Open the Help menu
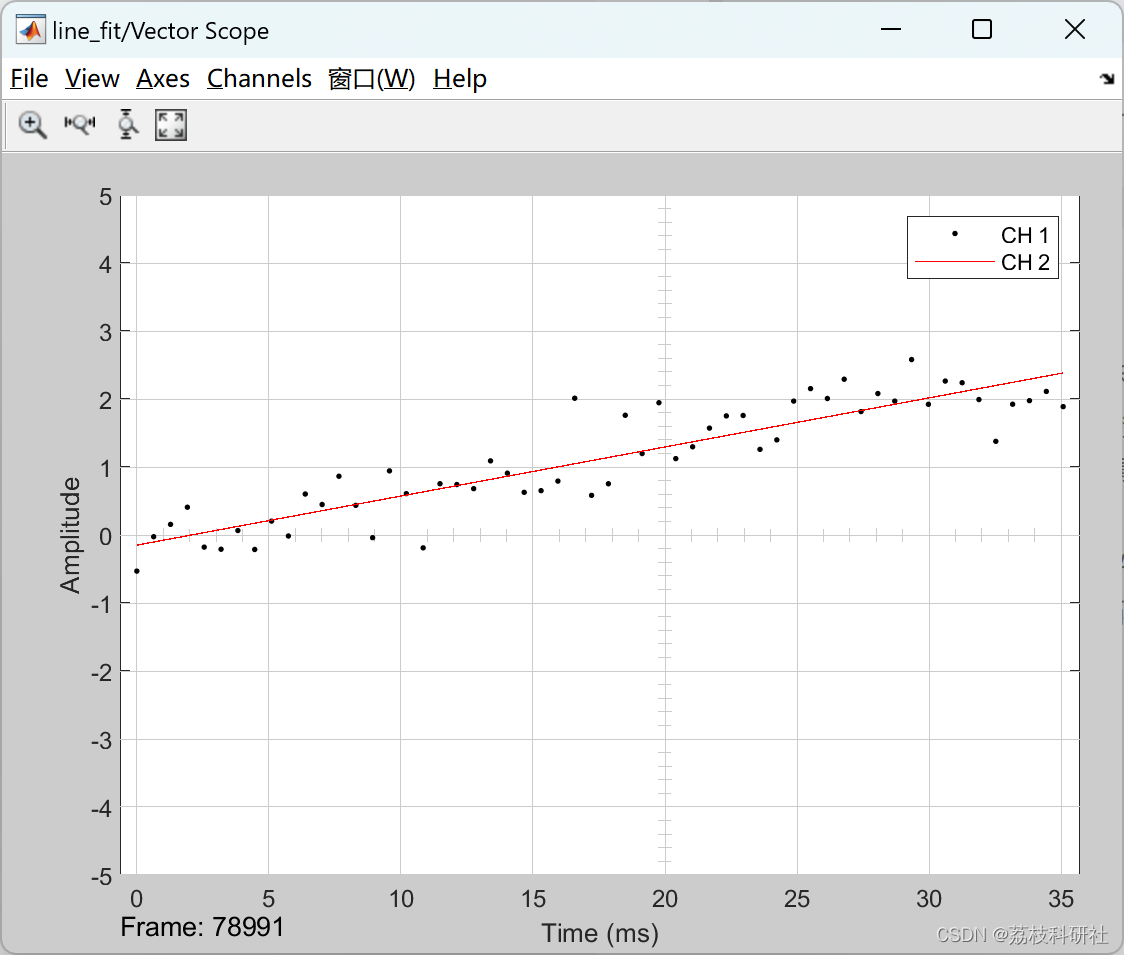 coord(459,78)
